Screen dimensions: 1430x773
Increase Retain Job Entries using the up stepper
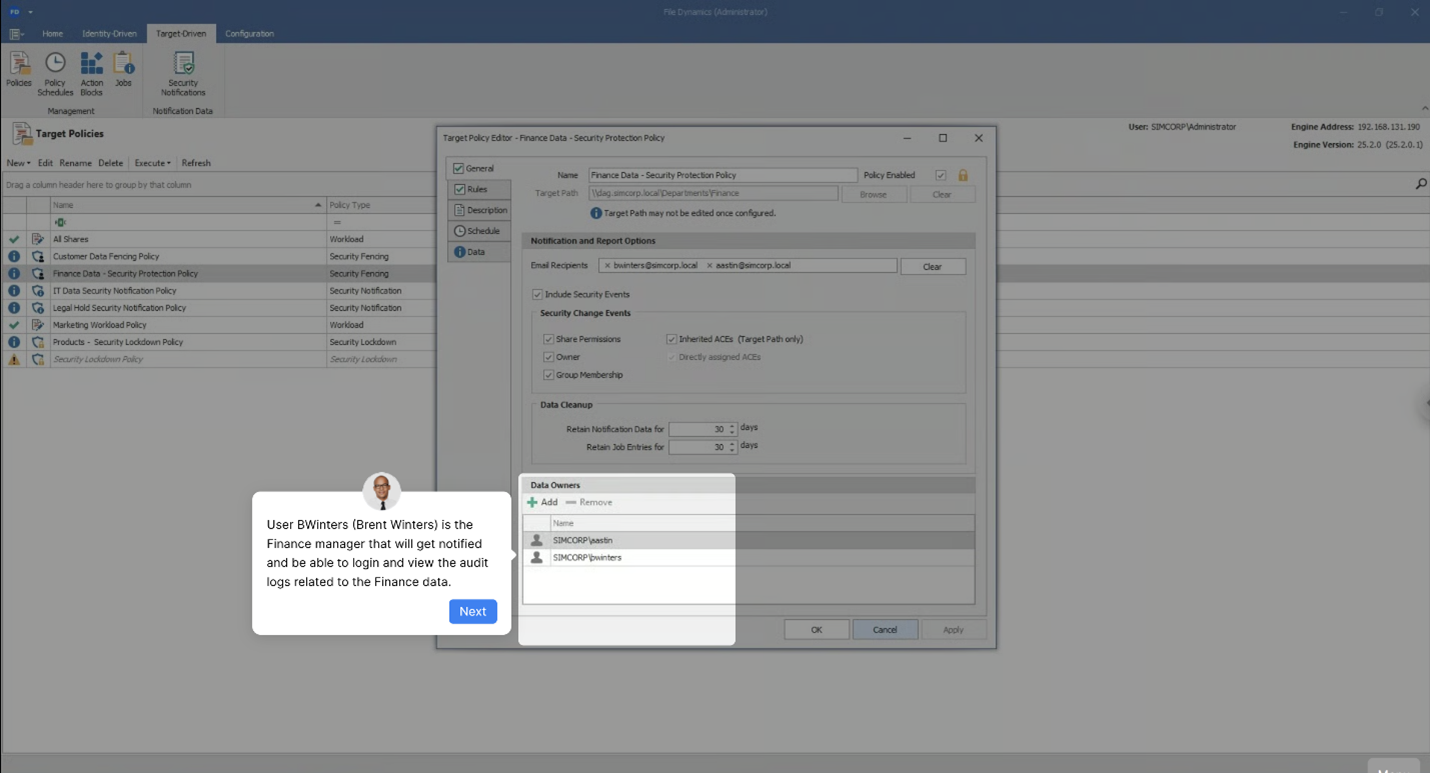733,443
